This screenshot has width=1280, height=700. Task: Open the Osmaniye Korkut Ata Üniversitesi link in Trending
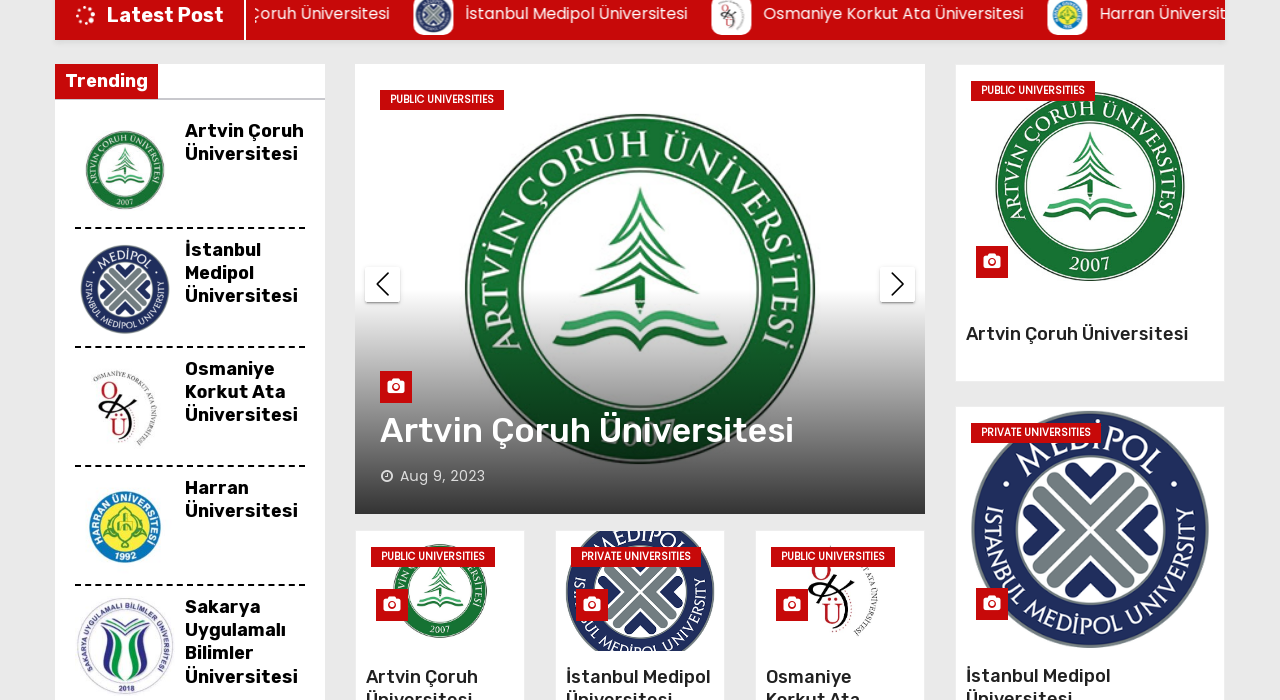click(241, 392)
